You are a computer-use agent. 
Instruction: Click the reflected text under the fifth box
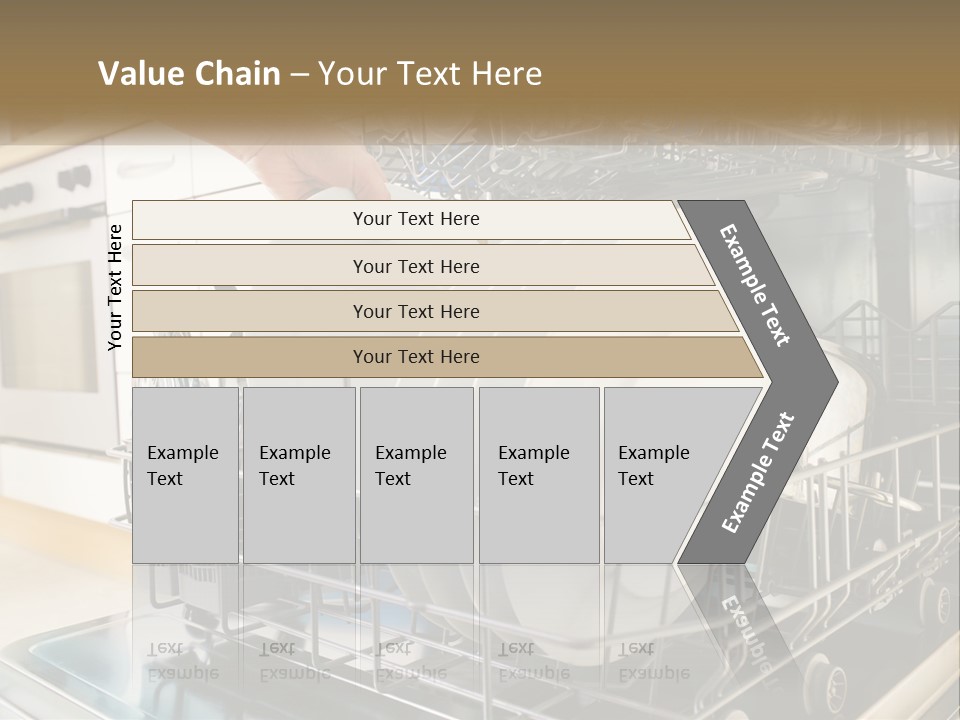pos(654,661)
